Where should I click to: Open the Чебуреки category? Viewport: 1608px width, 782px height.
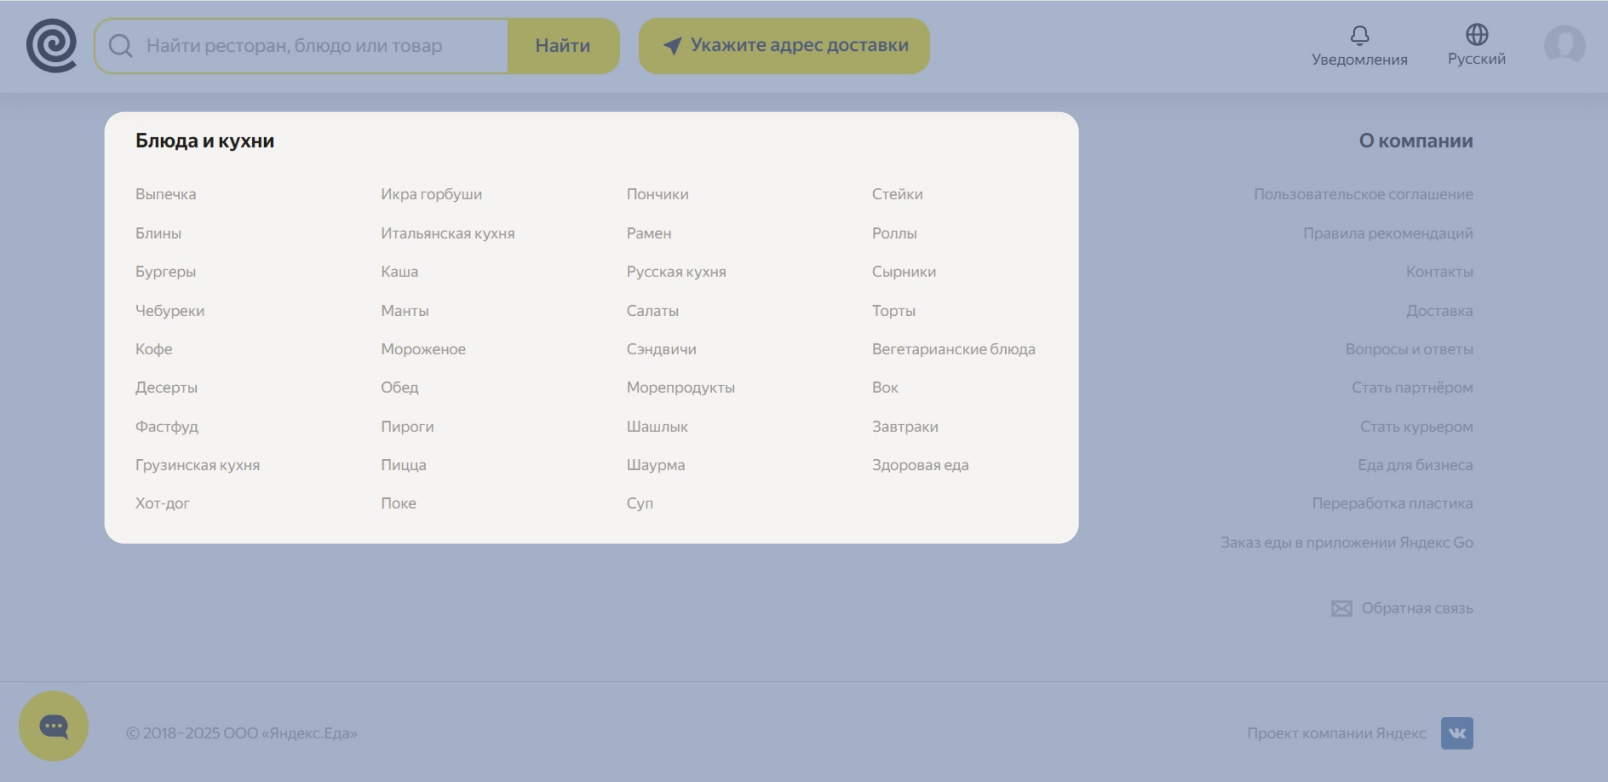pyautogui.click(x=170, y=311)
